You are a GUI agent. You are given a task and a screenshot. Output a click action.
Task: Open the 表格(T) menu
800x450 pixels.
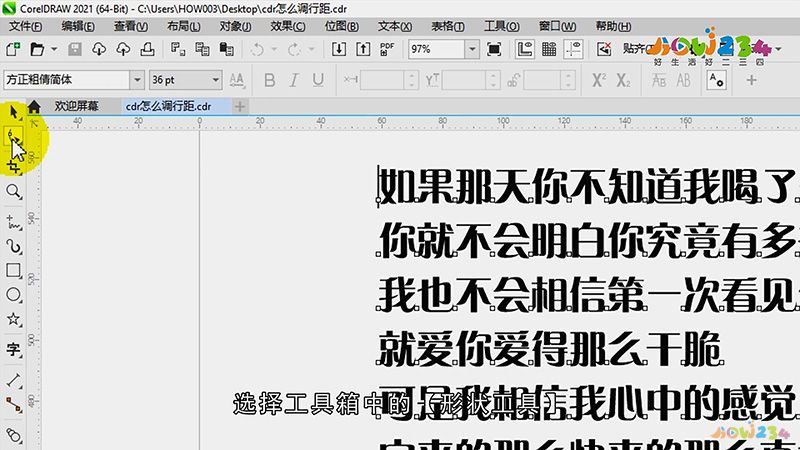(x=448, y=26)
